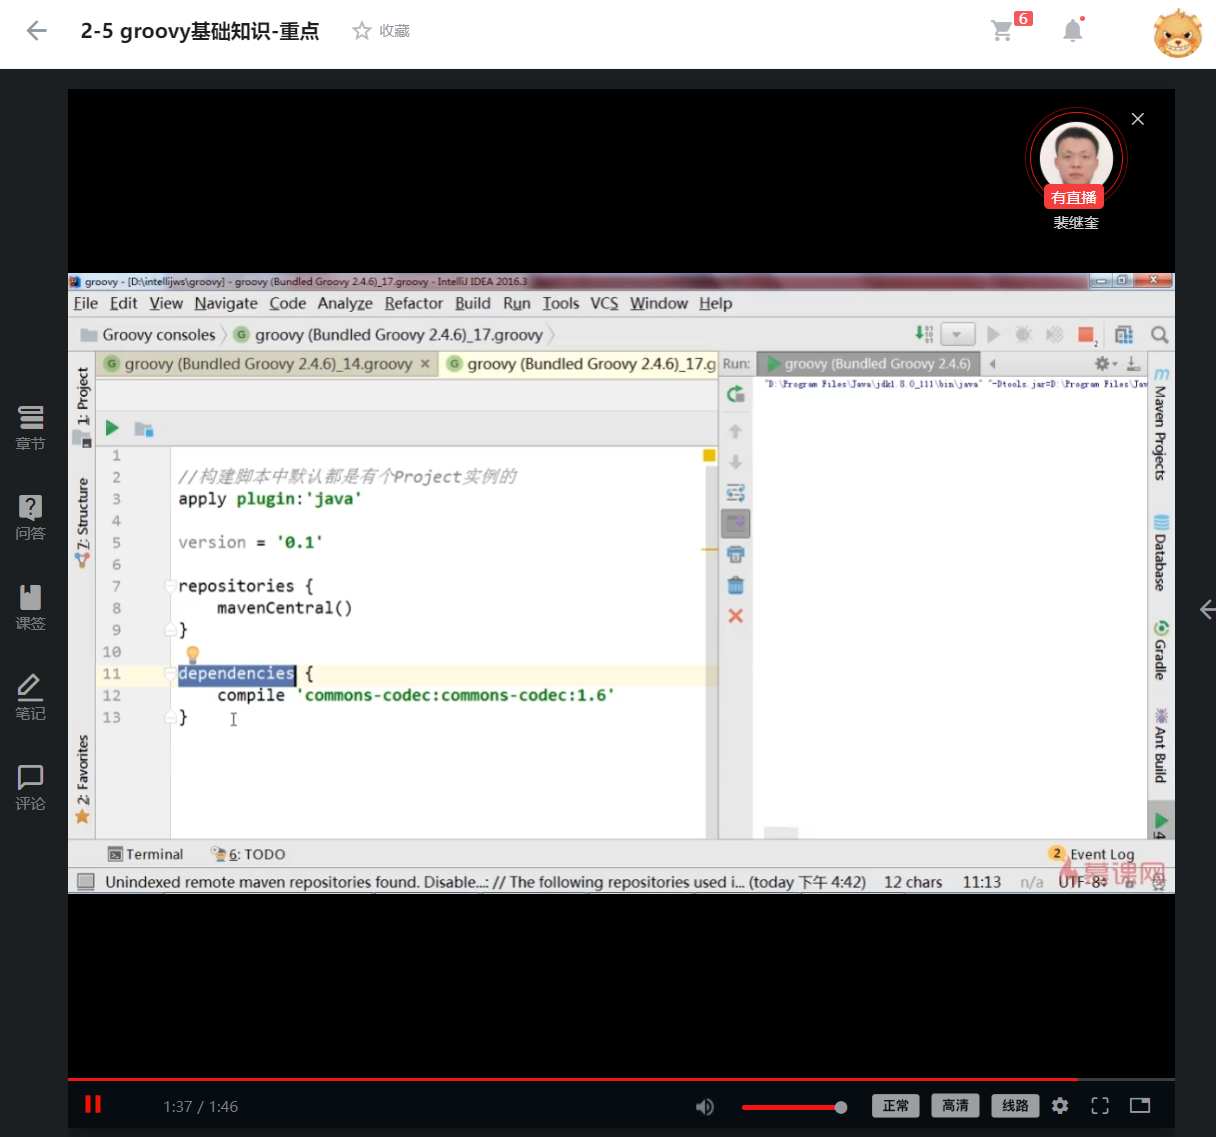Set playback speed with 正常 button

pos(896,1105)
